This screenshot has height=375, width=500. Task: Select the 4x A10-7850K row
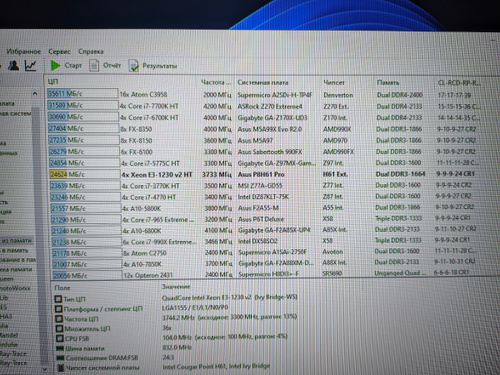(263, 264)
